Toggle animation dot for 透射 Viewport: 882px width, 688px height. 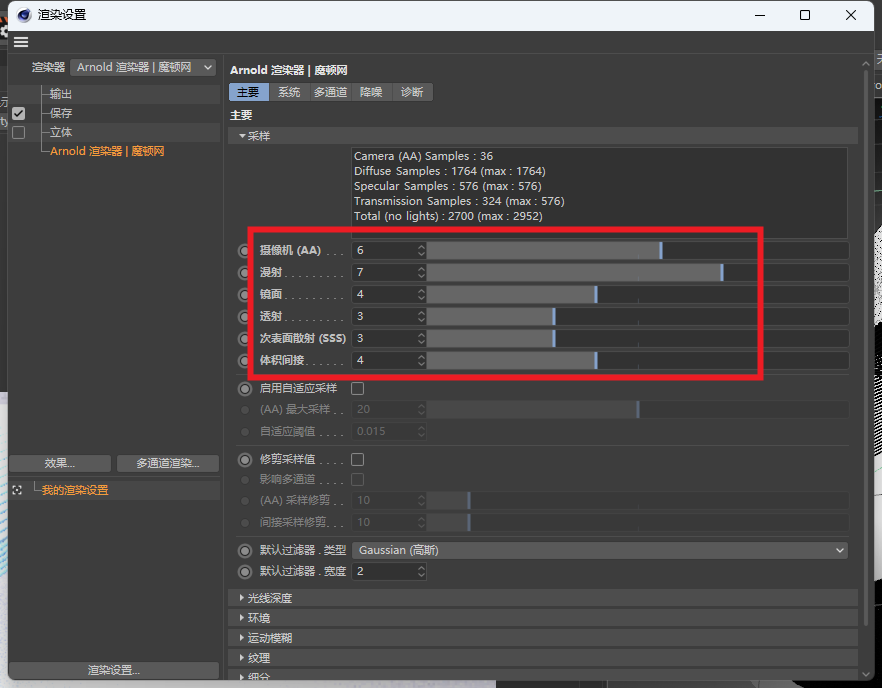[x=245, y=317]
